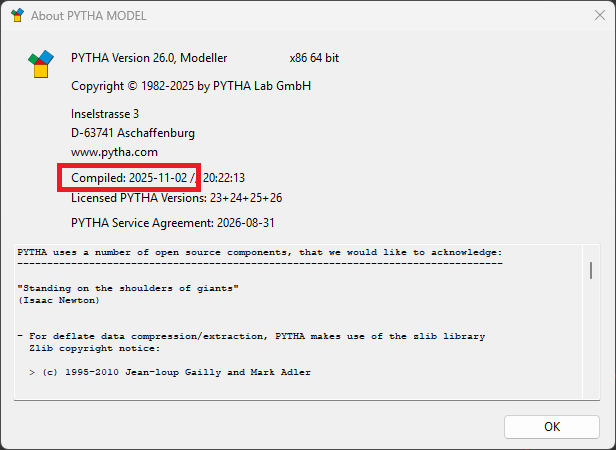Click the D-63741 Aschaffenburg line
This screenshot has height=450, width=616.
(133, 133)
